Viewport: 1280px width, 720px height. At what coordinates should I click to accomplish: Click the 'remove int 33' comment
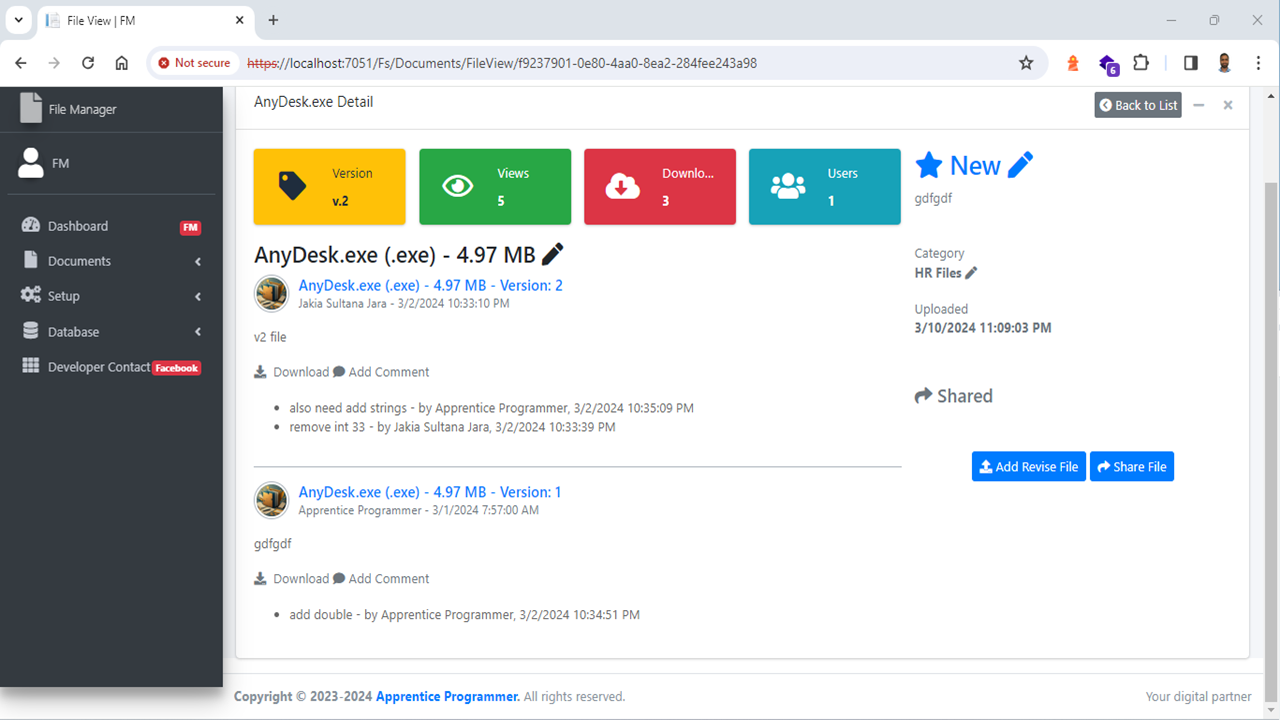click(x=452, y=427)
